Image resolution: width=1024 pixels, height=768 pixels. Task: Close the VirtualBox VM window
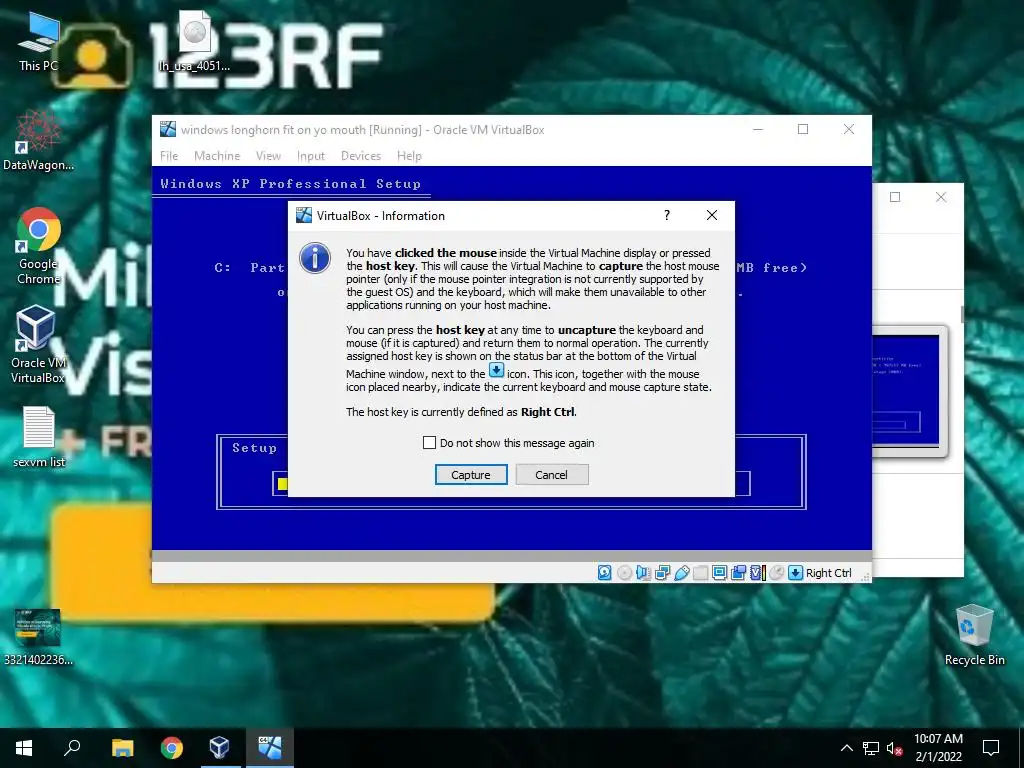tap(848, 129)
